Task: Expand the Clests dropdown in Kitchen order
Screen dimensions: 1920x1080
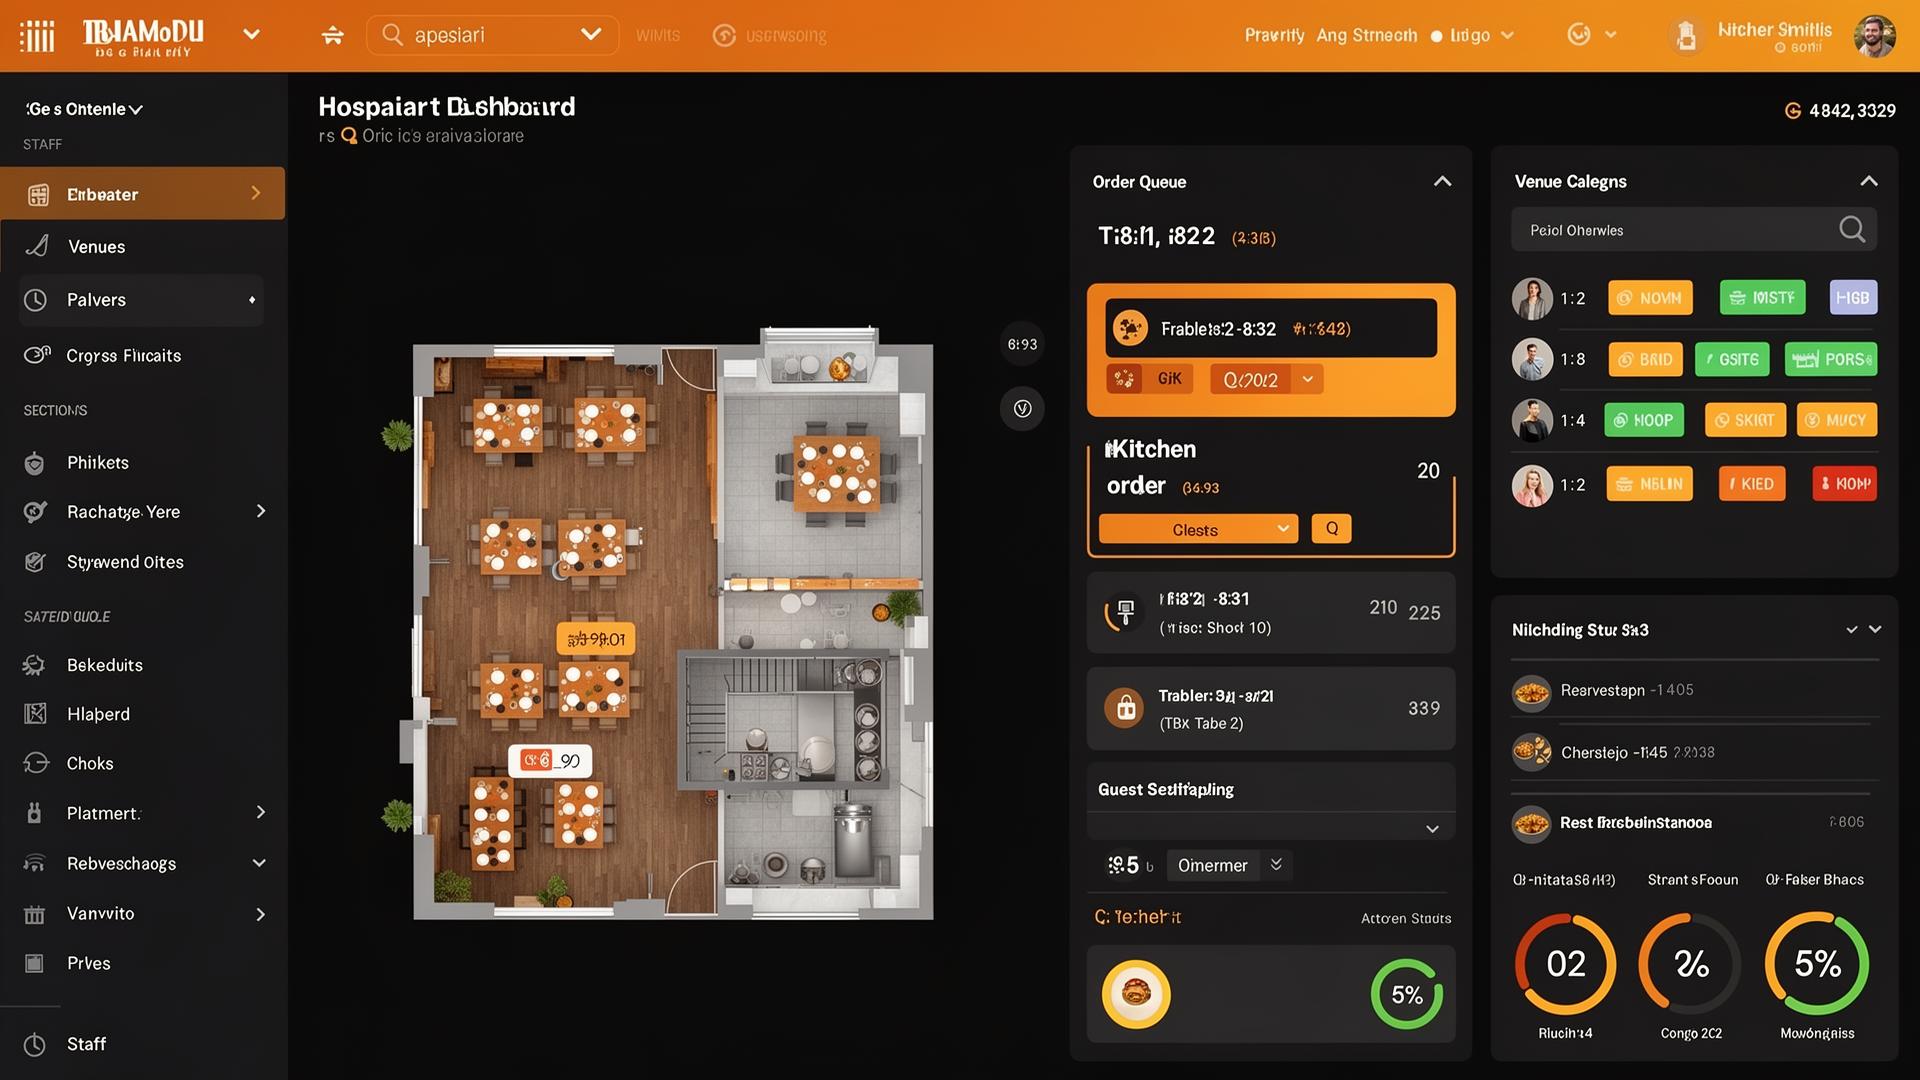Action: pos(1197,528)
